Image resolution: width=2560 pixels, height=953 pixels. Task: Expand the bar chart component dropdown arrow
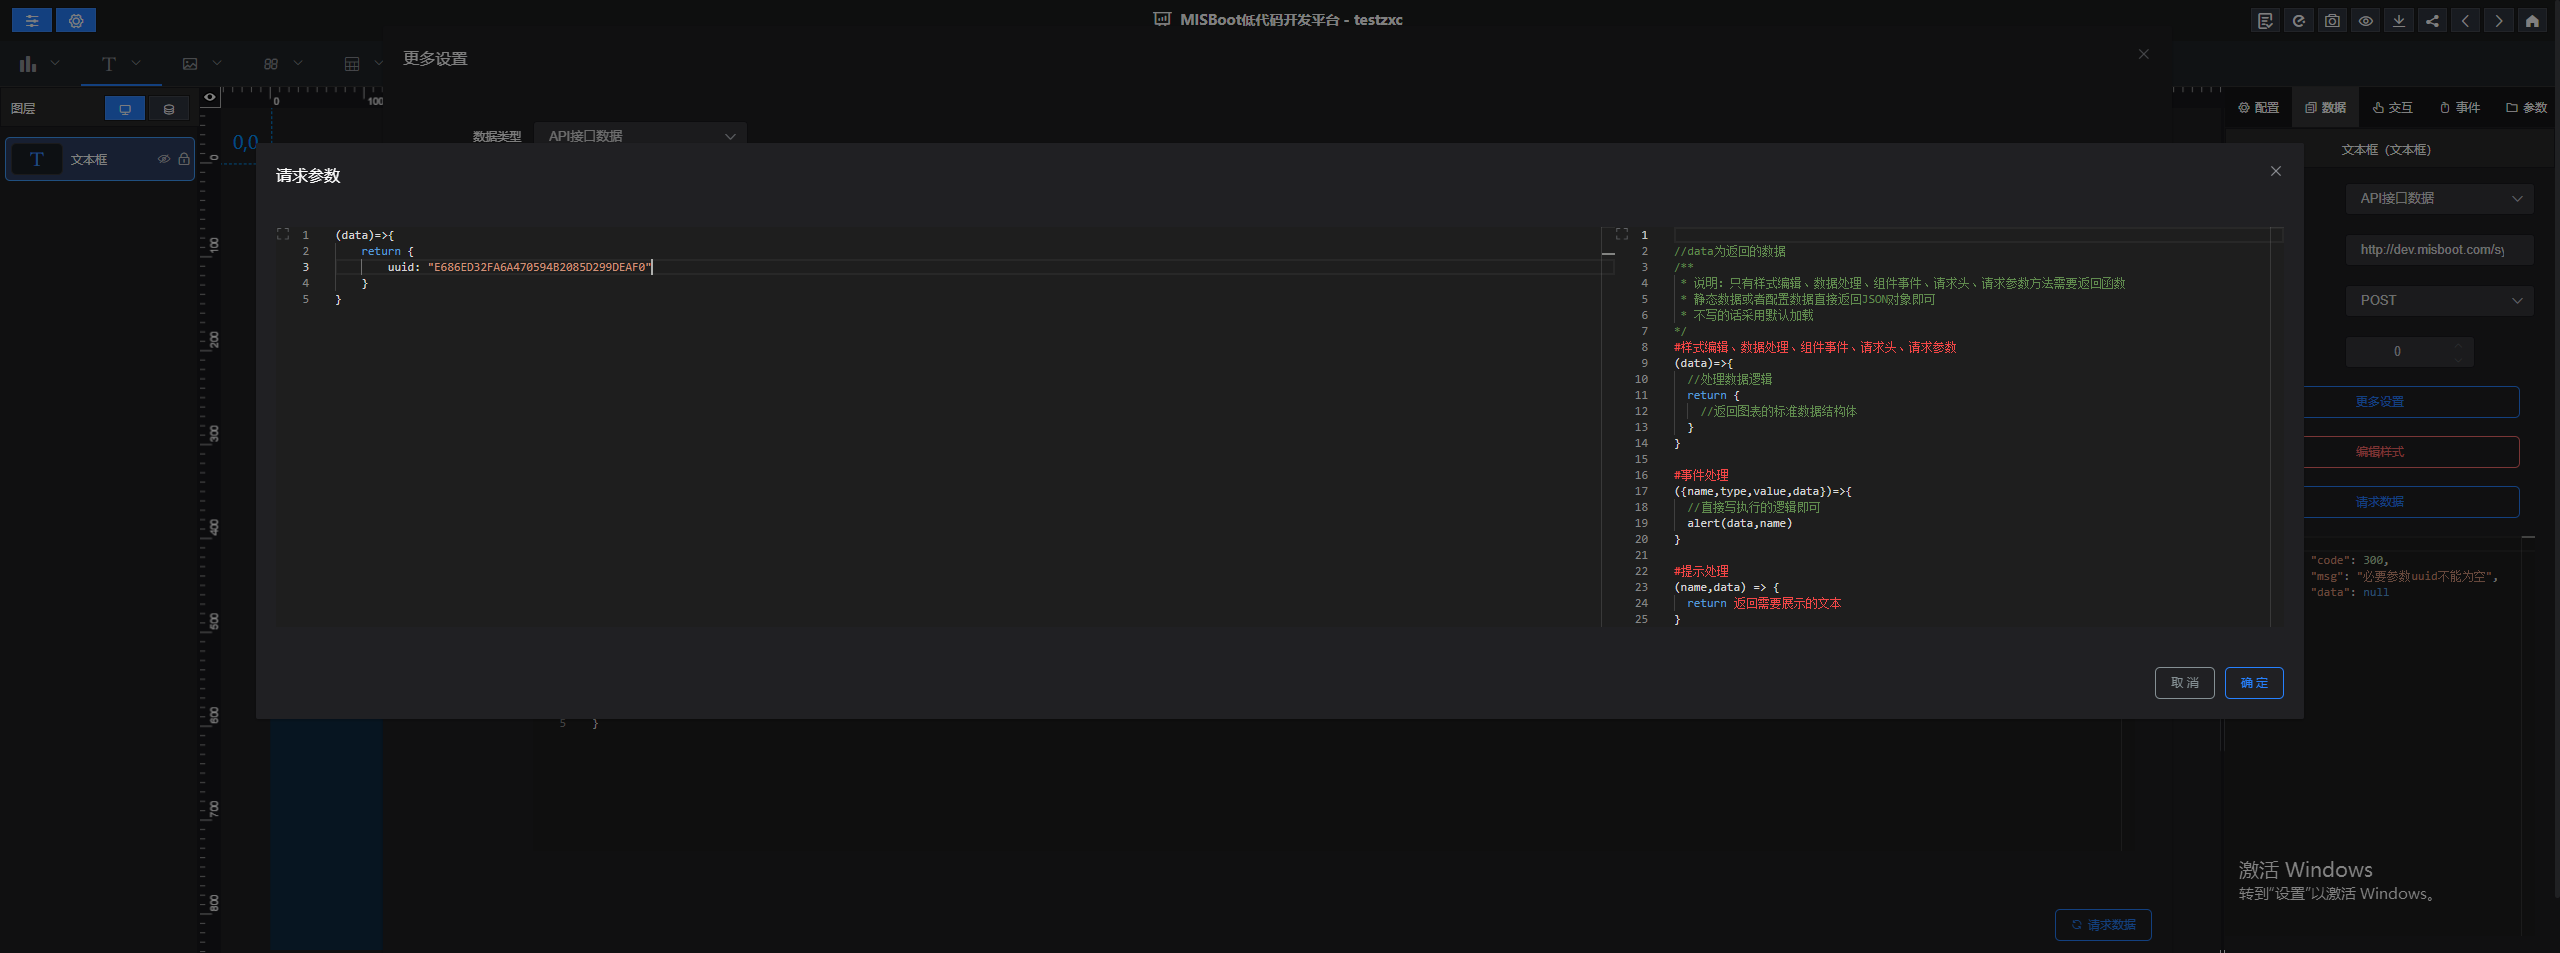(x=55, y=63)
